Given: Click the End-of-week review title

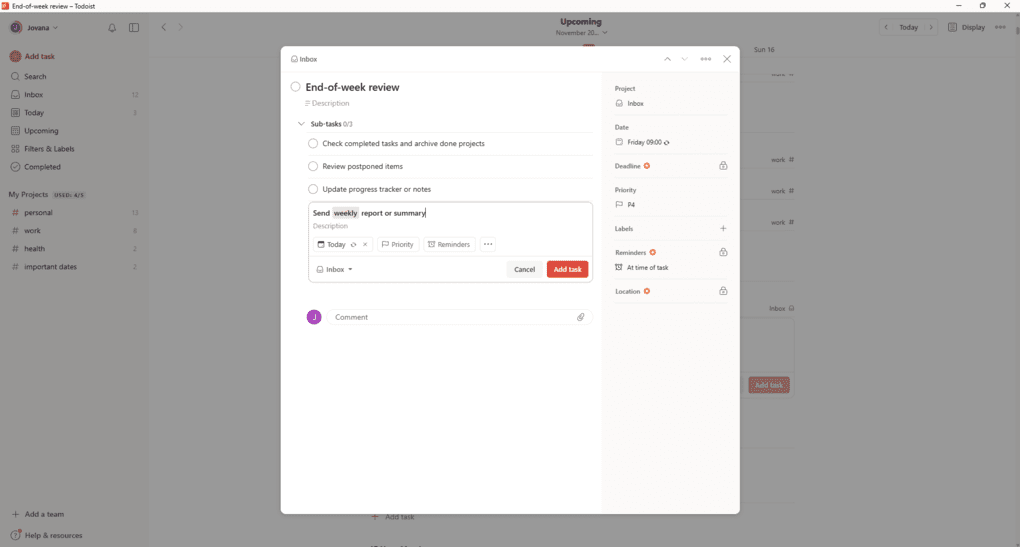Looking at the screenshot, I should tap(353, 87).
